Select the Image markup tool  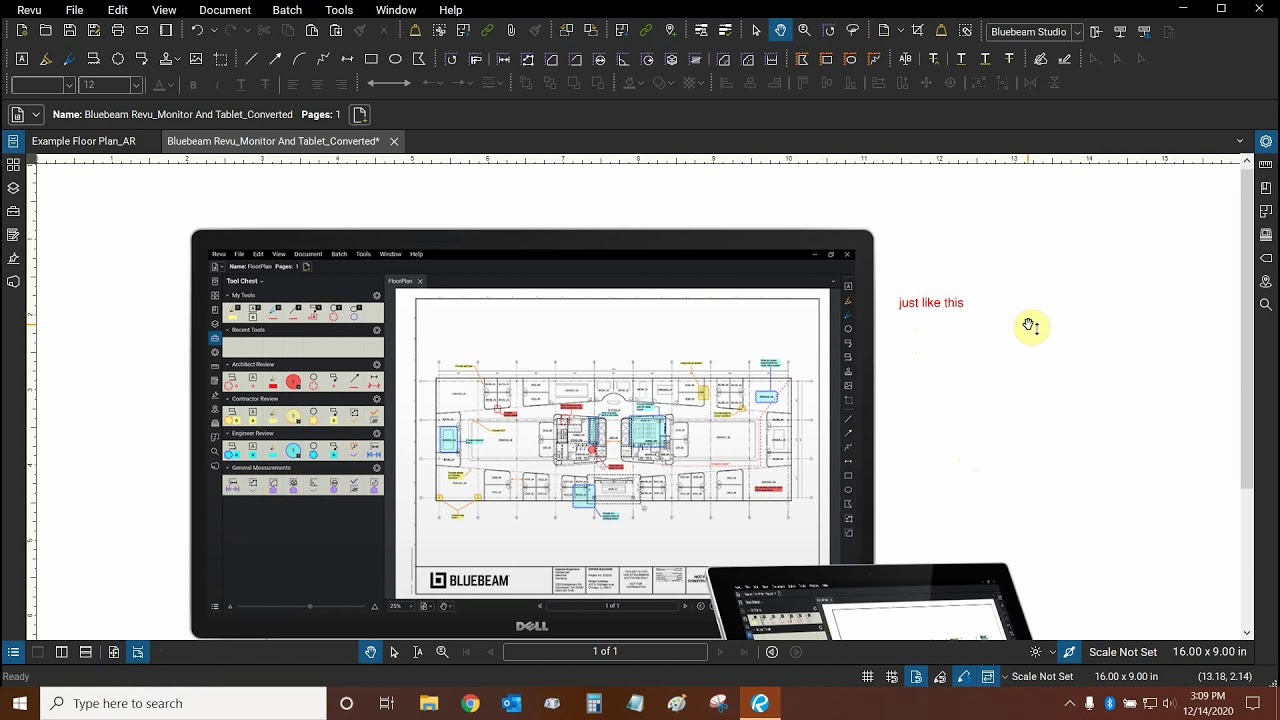(196, 59)
